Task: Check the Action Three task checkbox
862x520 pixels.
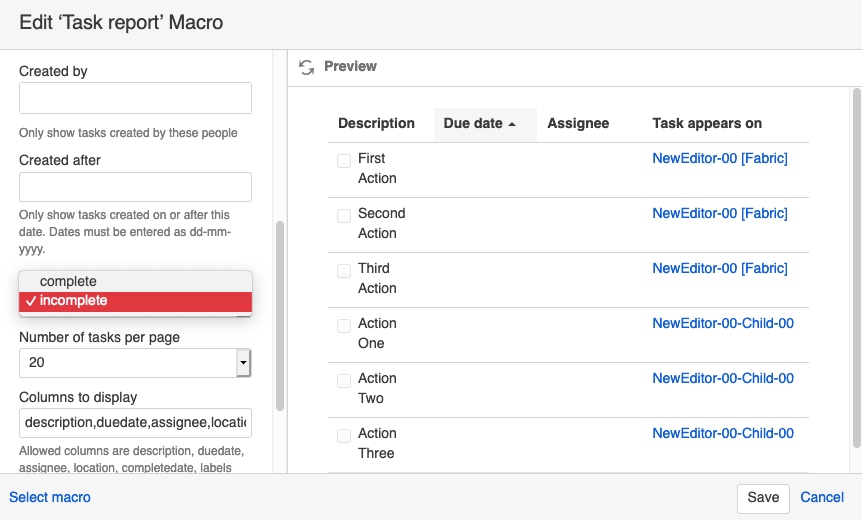Action: pyautogui.click(x=344, y=435)
